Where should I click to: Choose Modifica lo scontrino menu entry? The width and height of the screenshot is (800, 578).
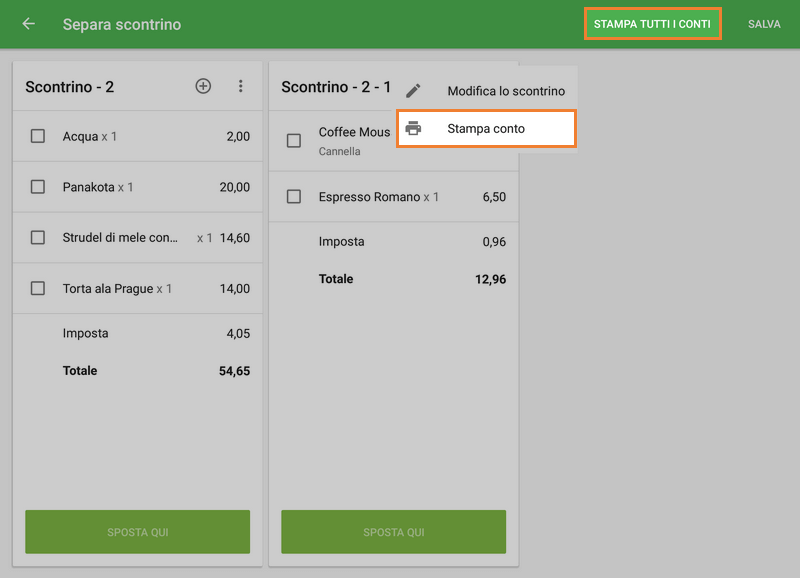505,91
